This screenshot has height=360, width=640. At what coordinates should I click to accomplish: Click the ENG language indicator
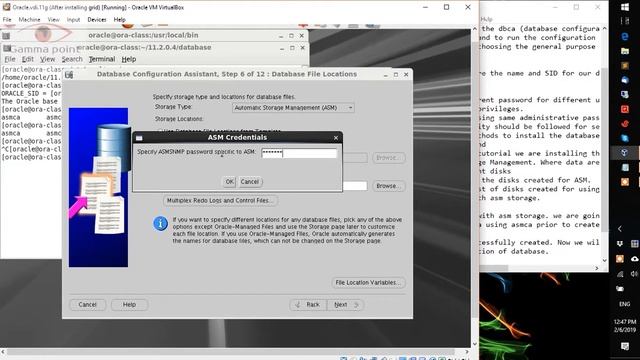(624, 304)
